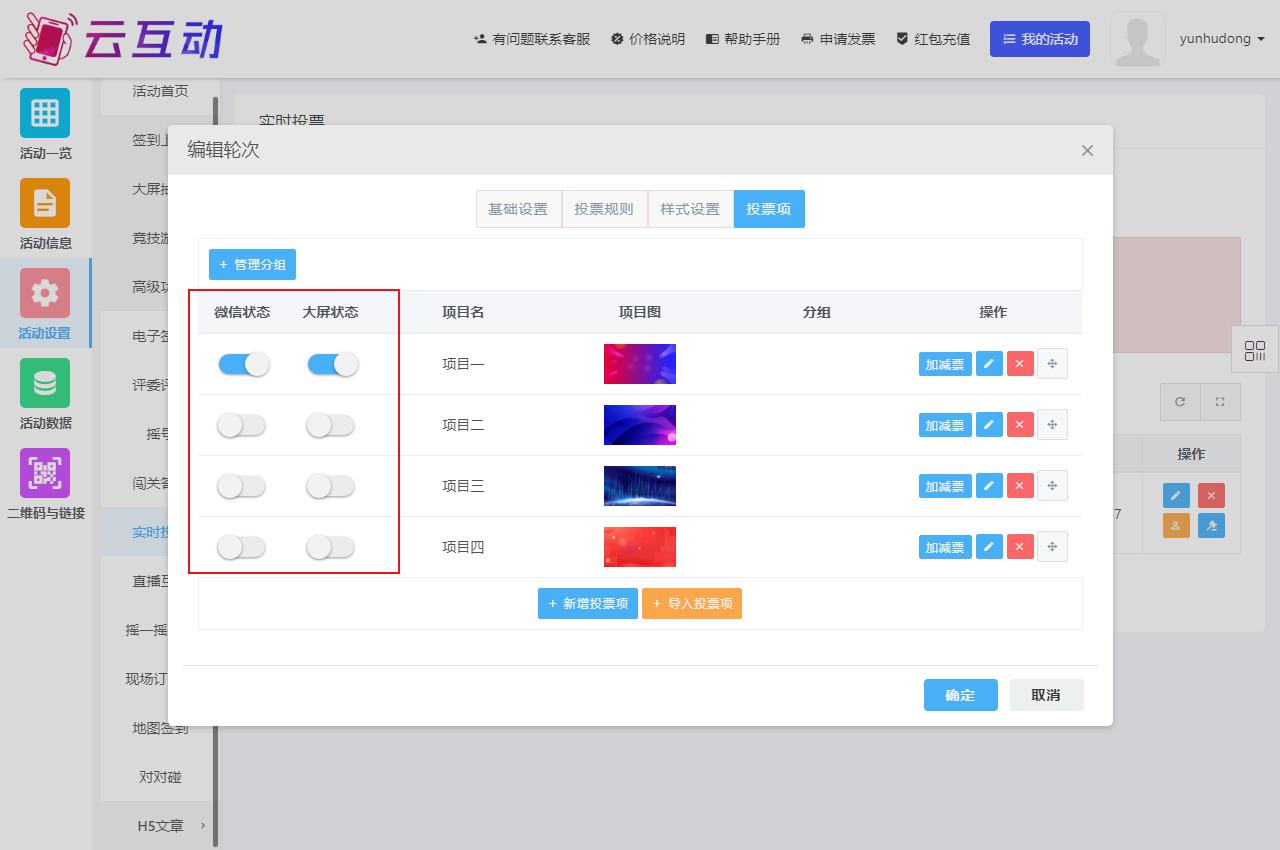
Task: Click the QR code icon on right edge
Action: pyautogui.click(x=1255, y=351)
